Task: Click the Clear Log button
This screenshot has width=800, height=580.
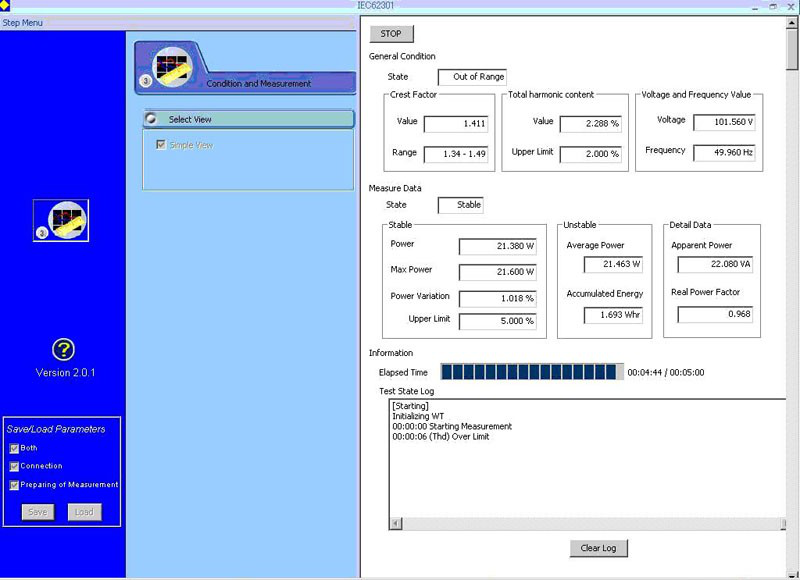Action: click(x=598, y=548)
